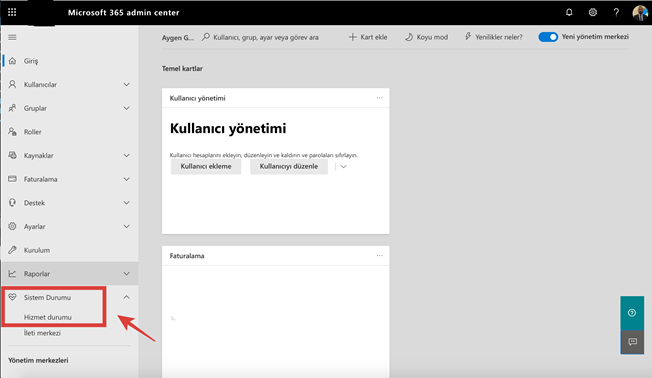The image size is (652, 378).
Task: Enable Koyu mod dark mode
Action: [x=427, y=37]
